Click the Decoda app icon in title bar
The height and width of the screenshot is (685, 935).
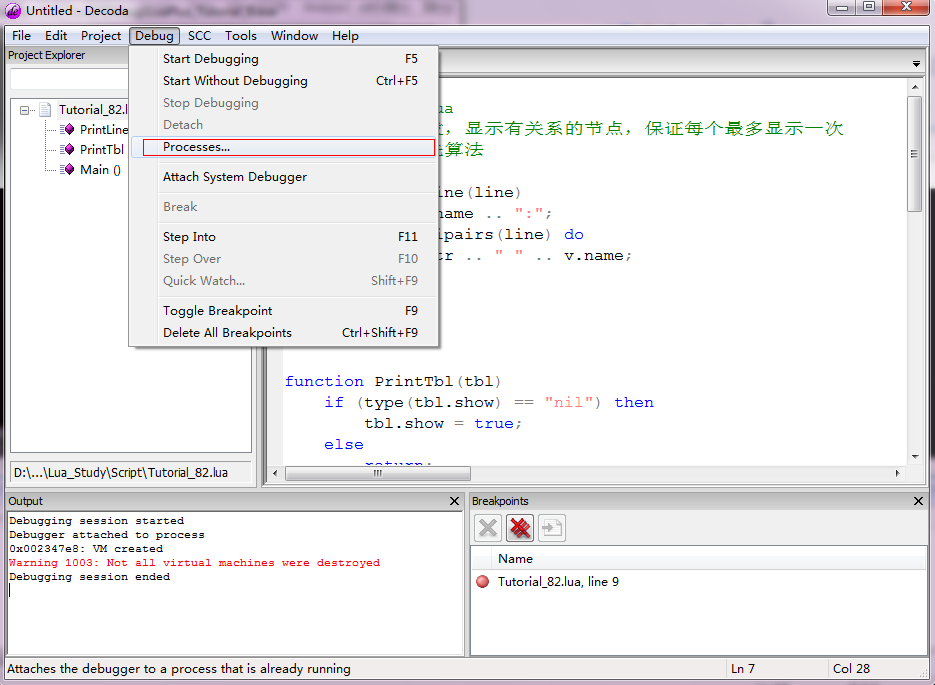[x=13, y=11]
